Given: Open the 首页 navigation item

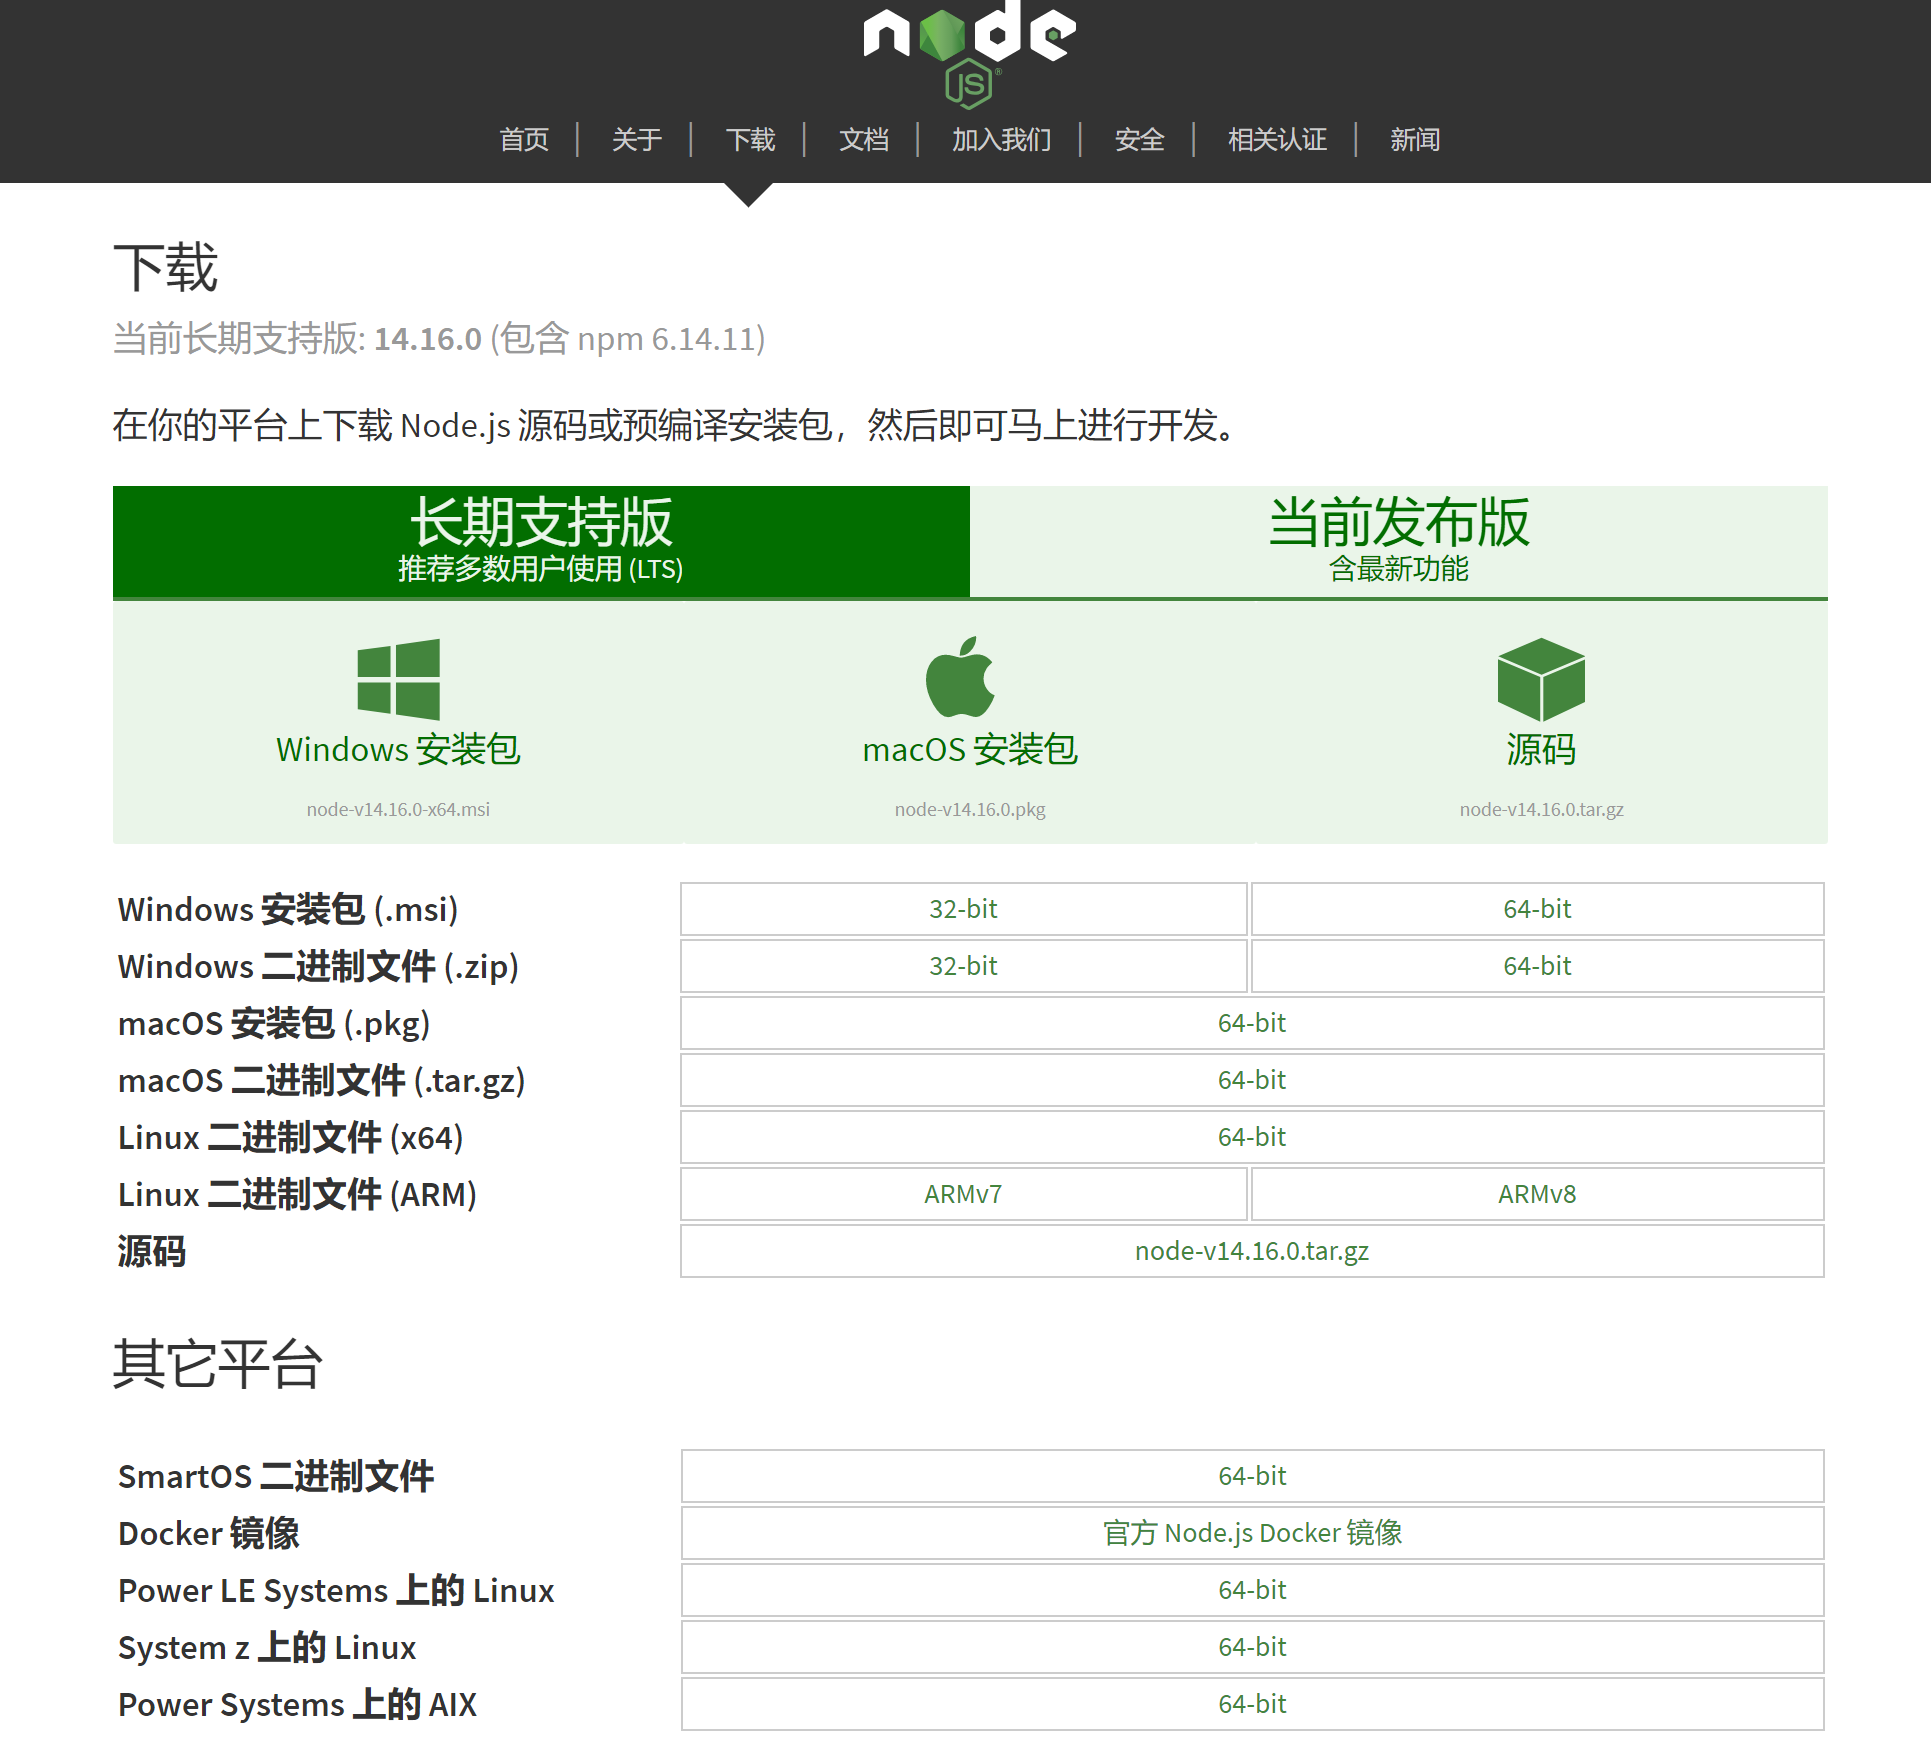Looking at the screenshot, I should click(x=524, y=140).
